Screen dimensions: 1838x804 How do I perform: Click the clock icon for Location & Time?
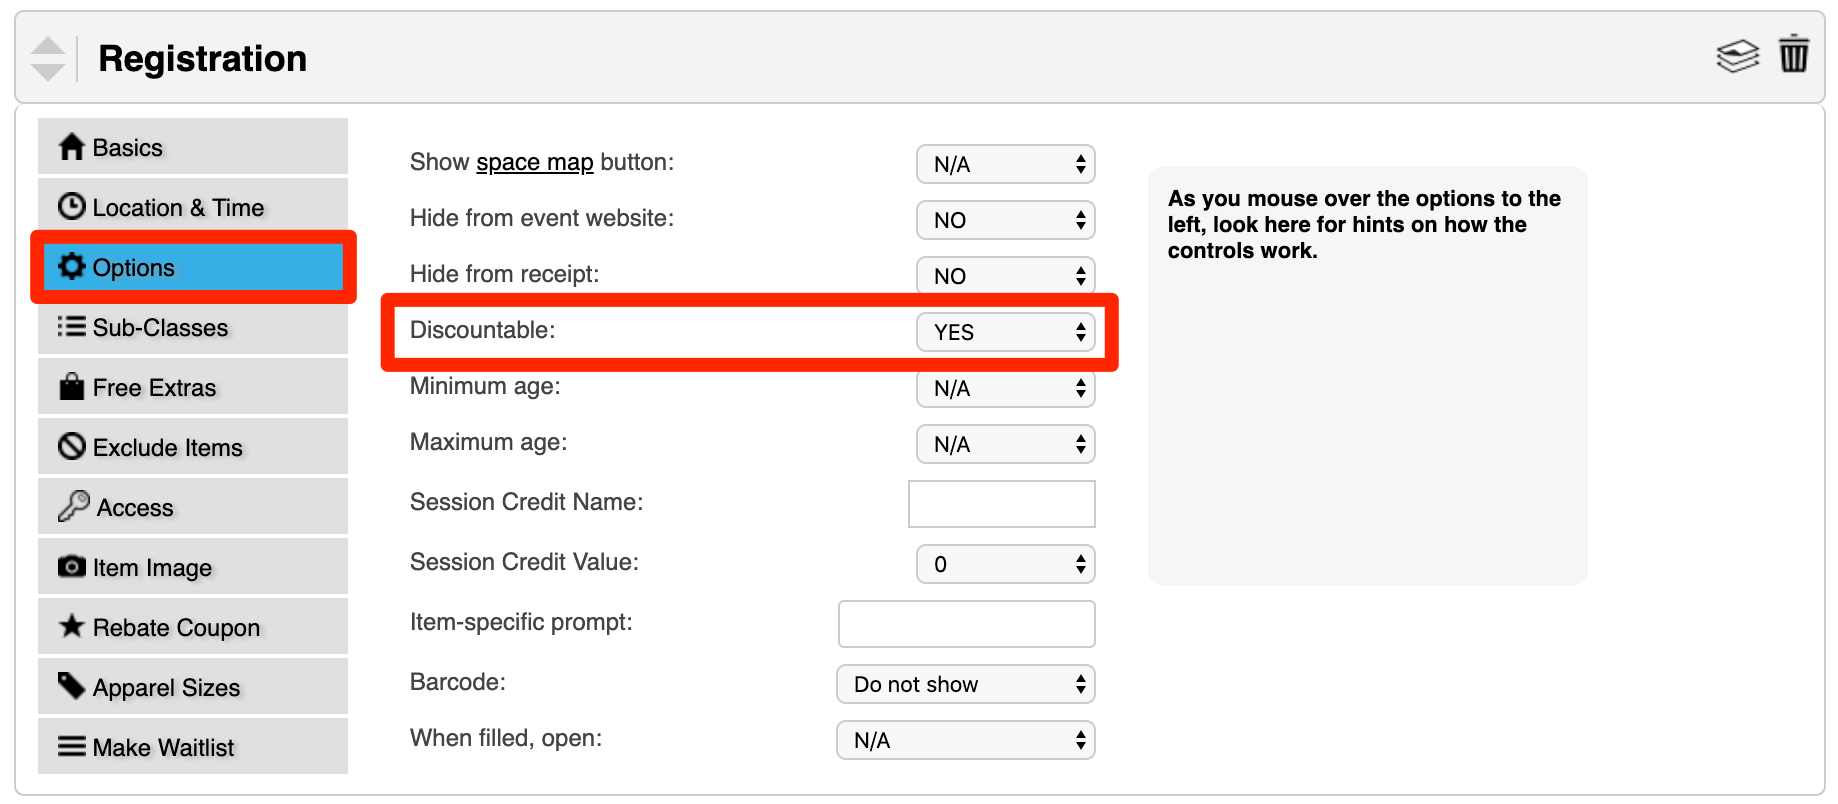coord(71,206)
